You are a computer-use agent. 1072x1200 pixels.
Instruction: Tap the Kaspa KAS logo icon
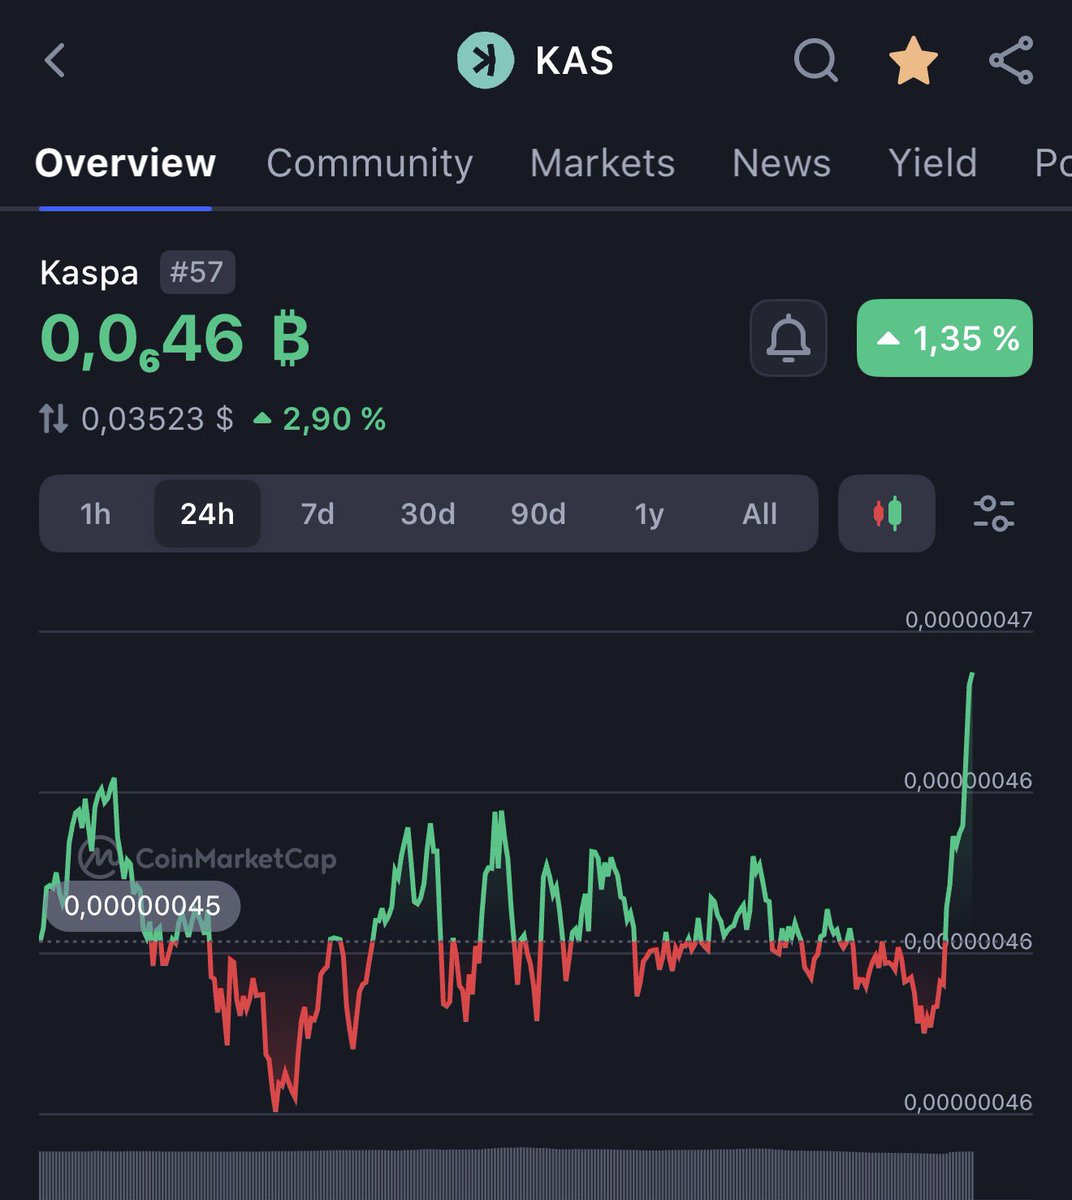[485, 60]
